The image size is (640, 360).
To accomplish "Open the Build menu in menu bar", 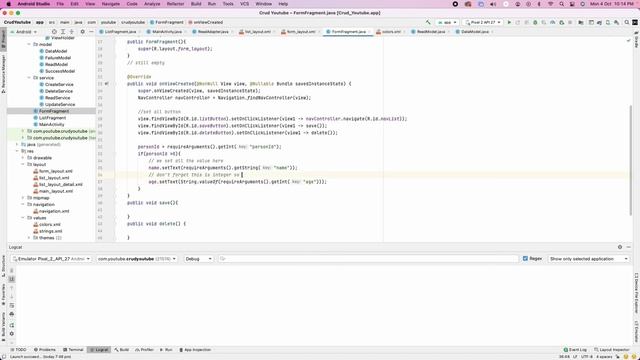I will [196, 4].
